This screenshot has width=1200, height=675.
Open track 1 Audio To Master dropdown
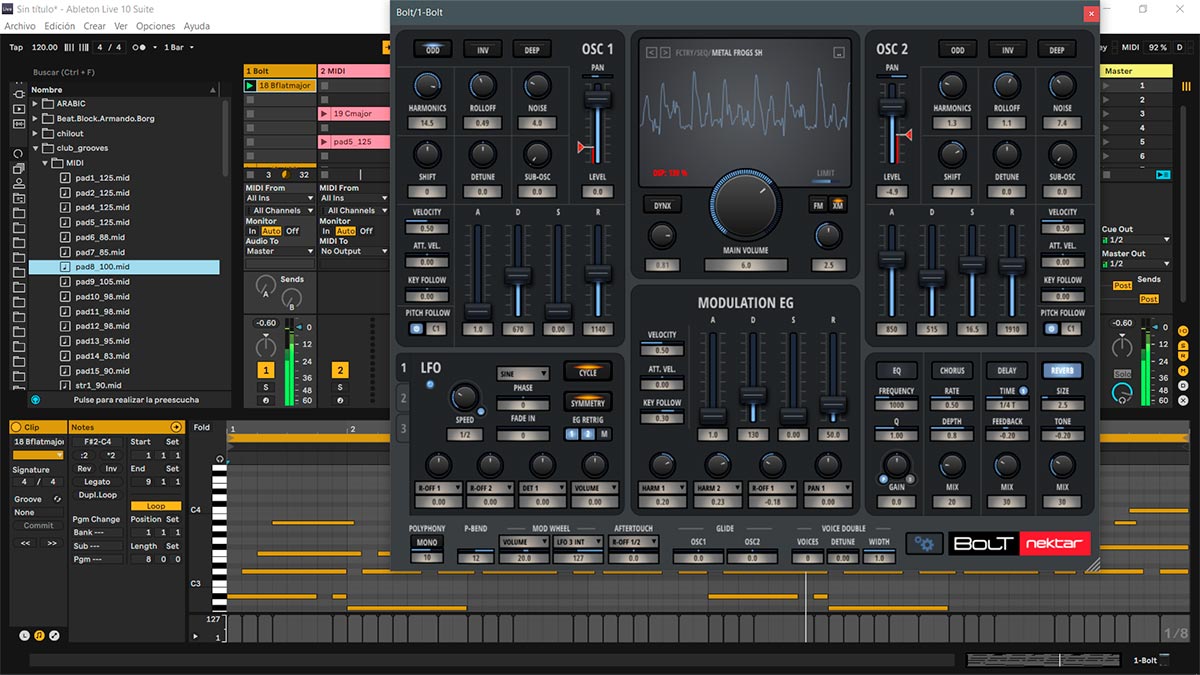click(278, 251)
